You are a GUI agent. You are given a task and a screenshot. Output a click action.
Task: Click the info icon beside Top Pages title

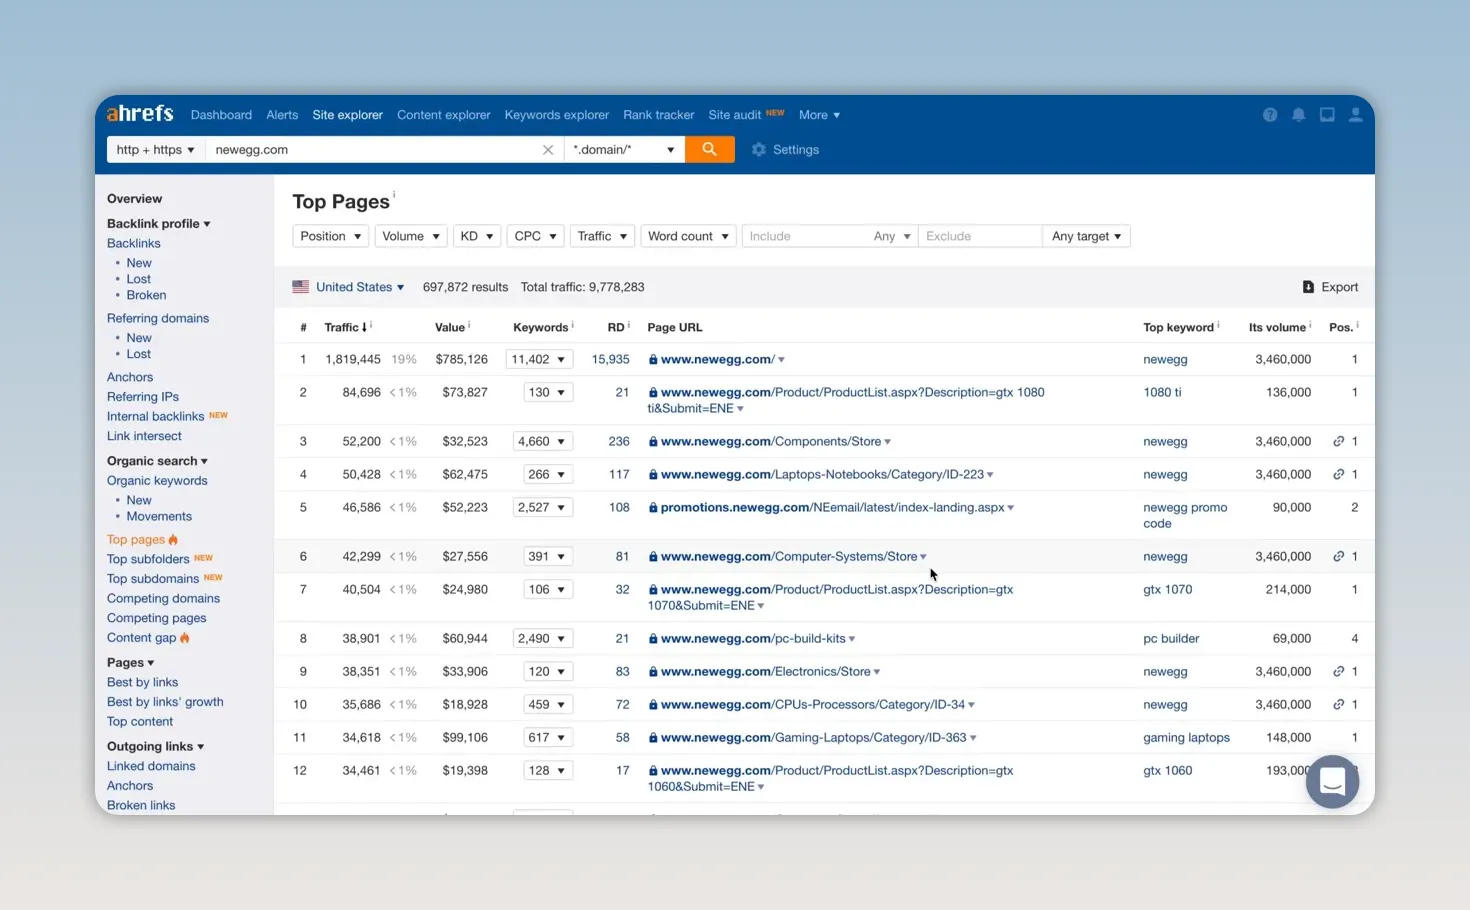click(394, 194)
